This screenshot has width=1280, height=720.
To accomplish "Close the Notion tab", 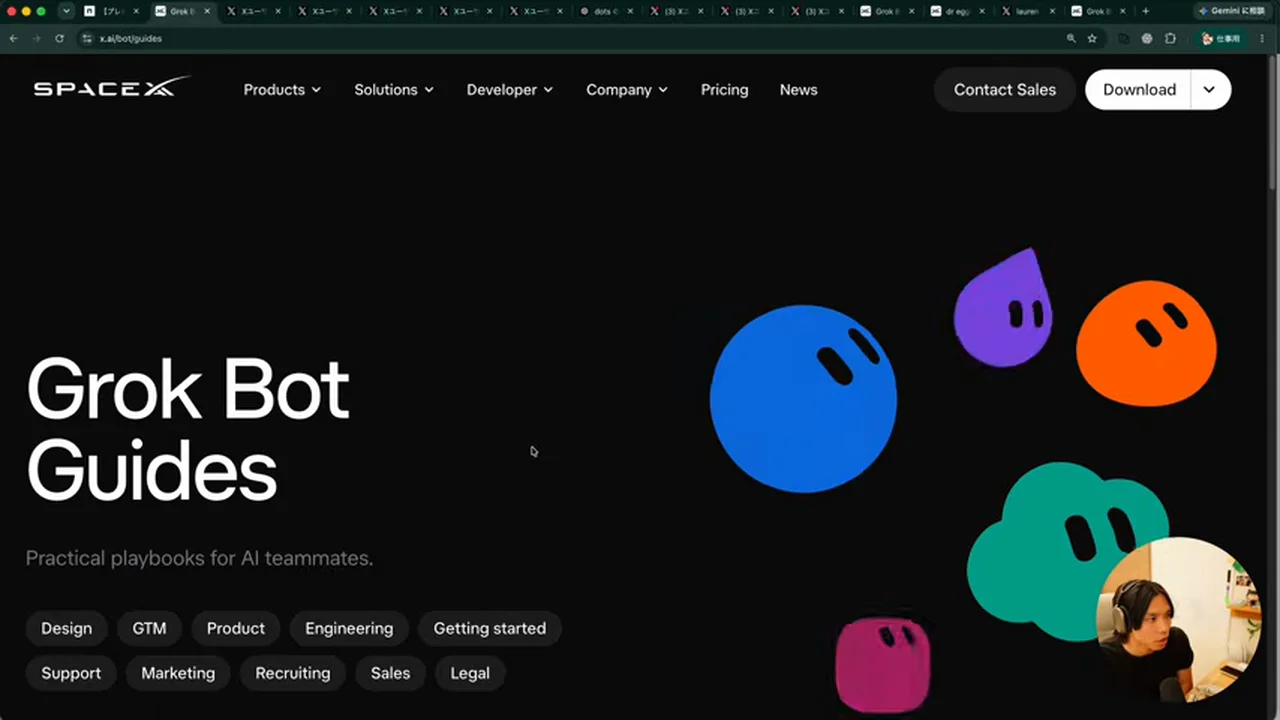I will (x=138, y=11).
